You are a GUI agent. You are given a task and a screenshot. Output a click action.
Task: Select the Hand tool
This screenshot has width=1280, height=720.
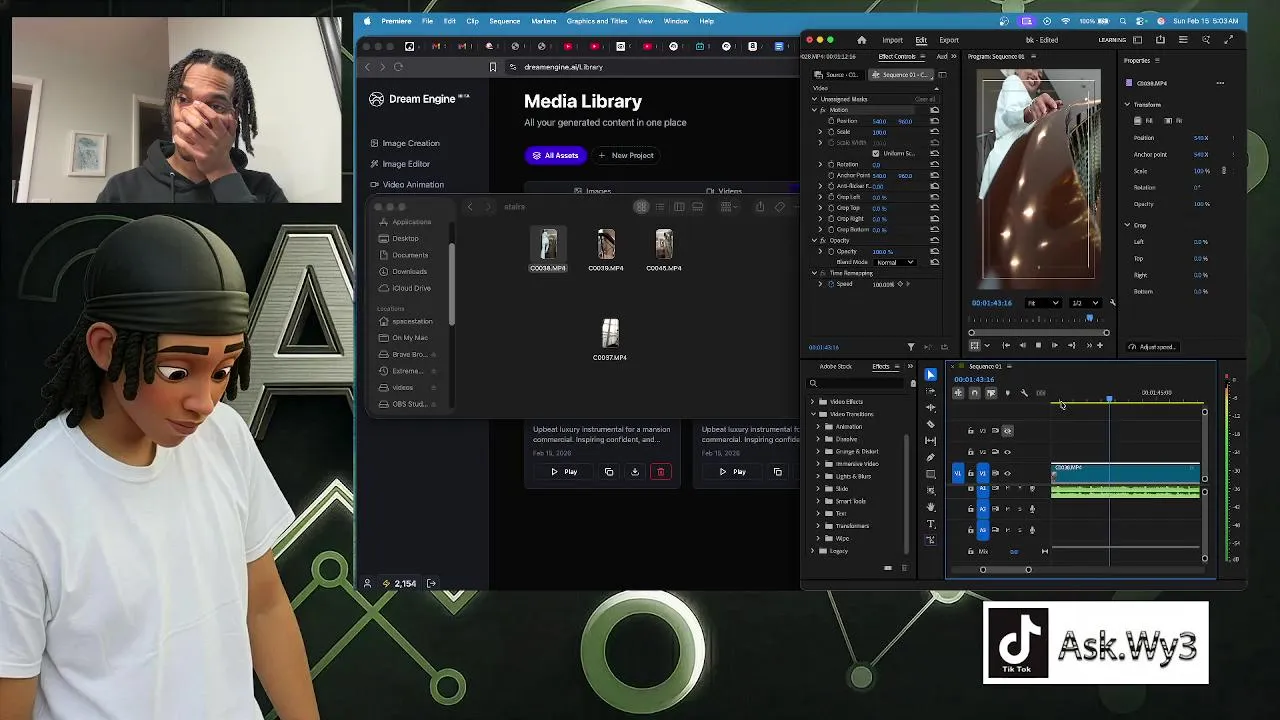(x=931, y=507)
